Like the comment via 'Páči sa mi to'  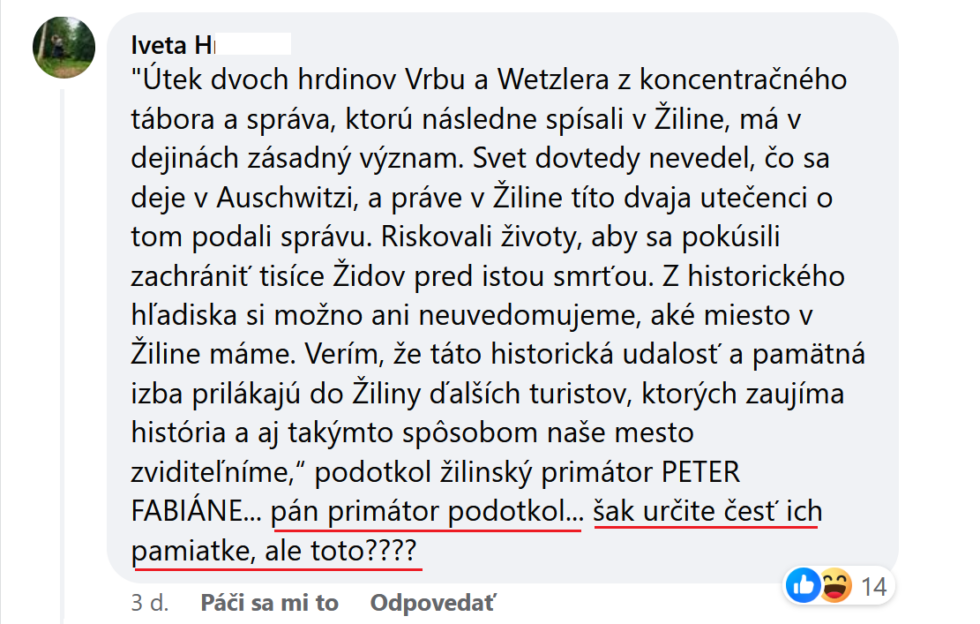coord(270,603)
